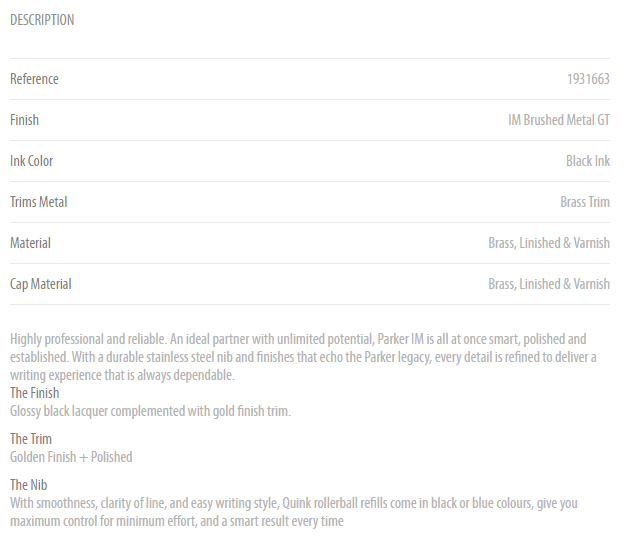Click The Finish subheading
This screenshot has width=635, height=542.
tap(34, 393)
